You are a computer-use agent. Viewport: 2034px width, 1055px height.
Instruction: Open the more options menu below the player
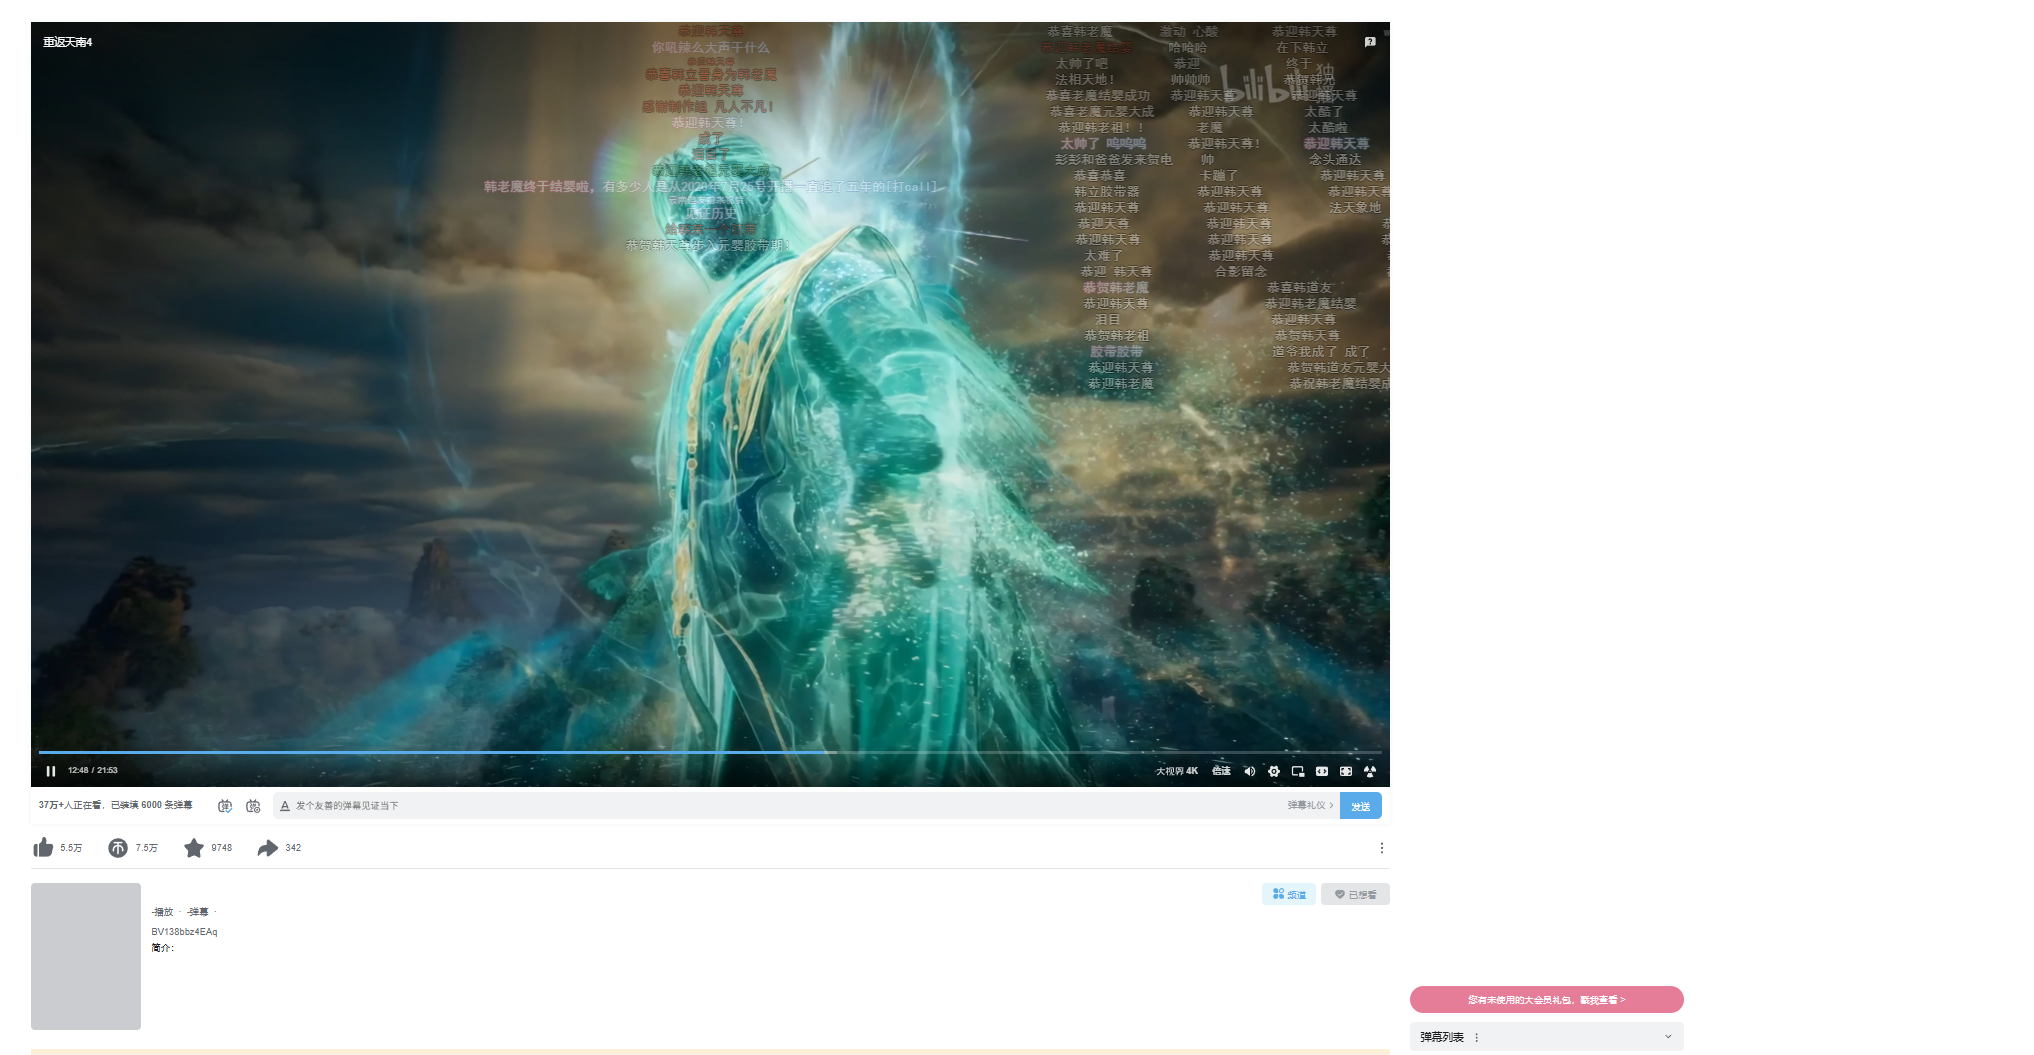tap(1382, 848)
